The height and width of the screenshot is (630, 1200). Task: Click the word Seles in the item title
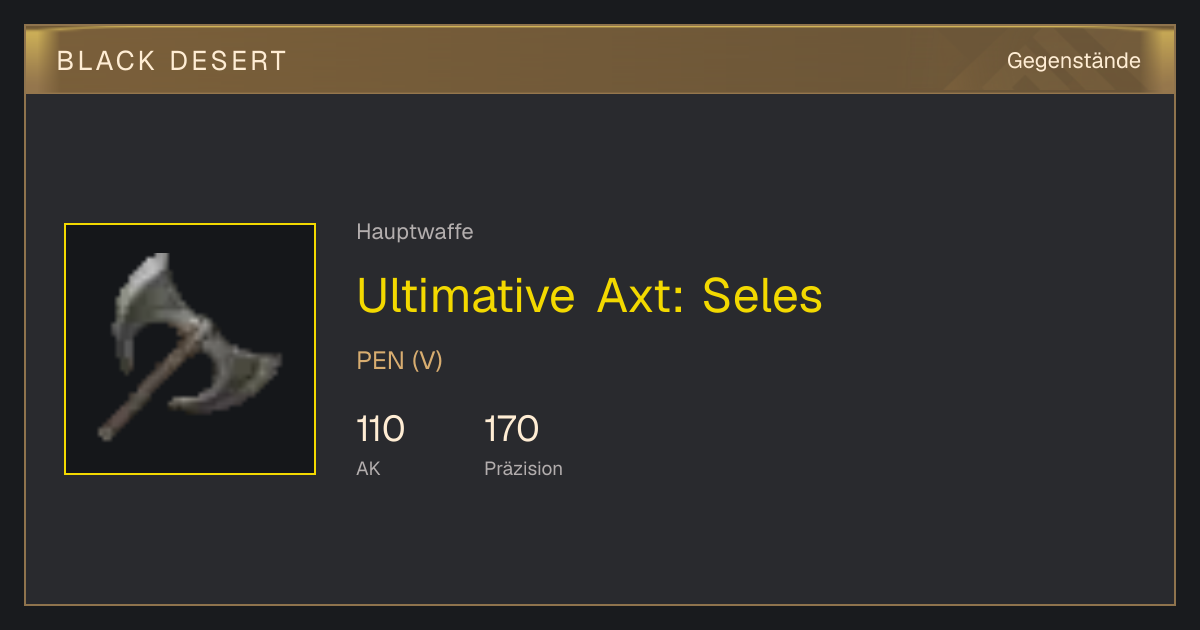762,295
